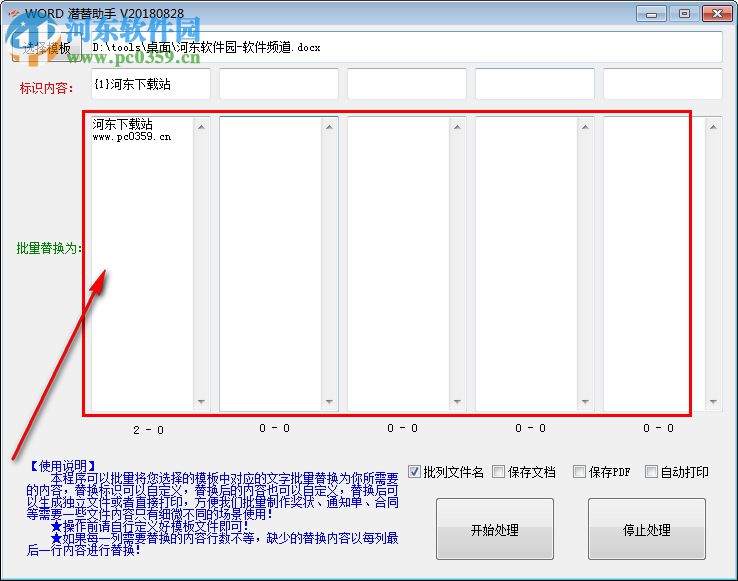Click the third 标识内容 input field
This screenshot has height=581, width=738.
pyautogui.click(x=407, y=84)
